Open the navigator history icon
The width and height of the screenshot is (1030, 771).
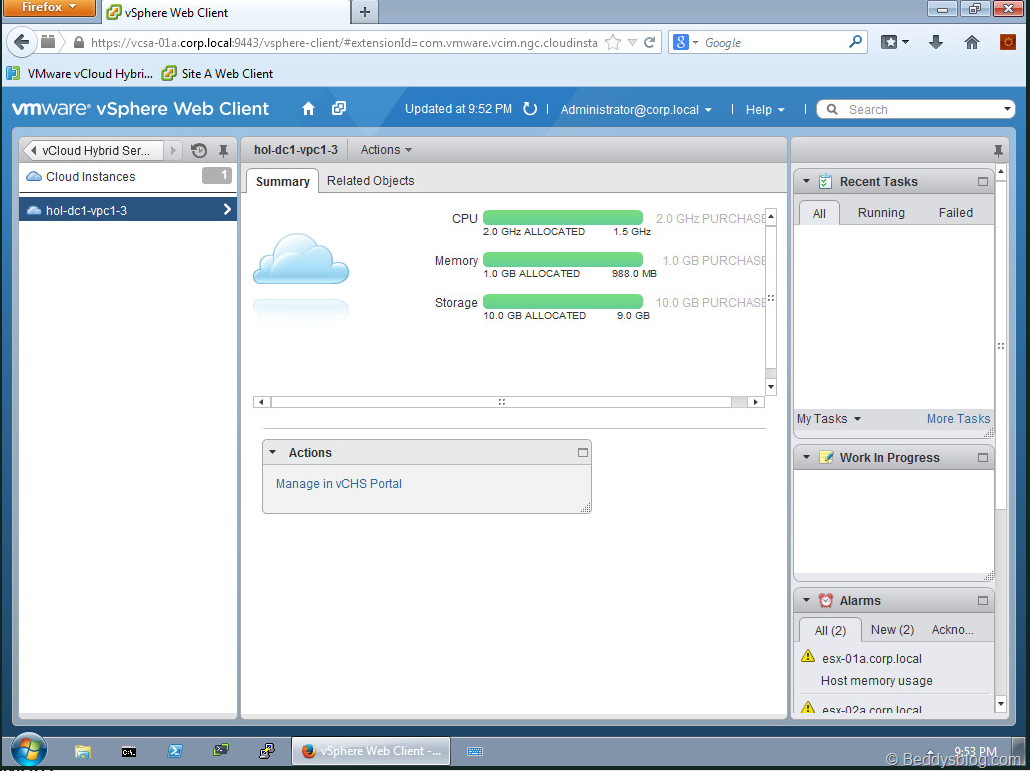(x=199, y=150)
